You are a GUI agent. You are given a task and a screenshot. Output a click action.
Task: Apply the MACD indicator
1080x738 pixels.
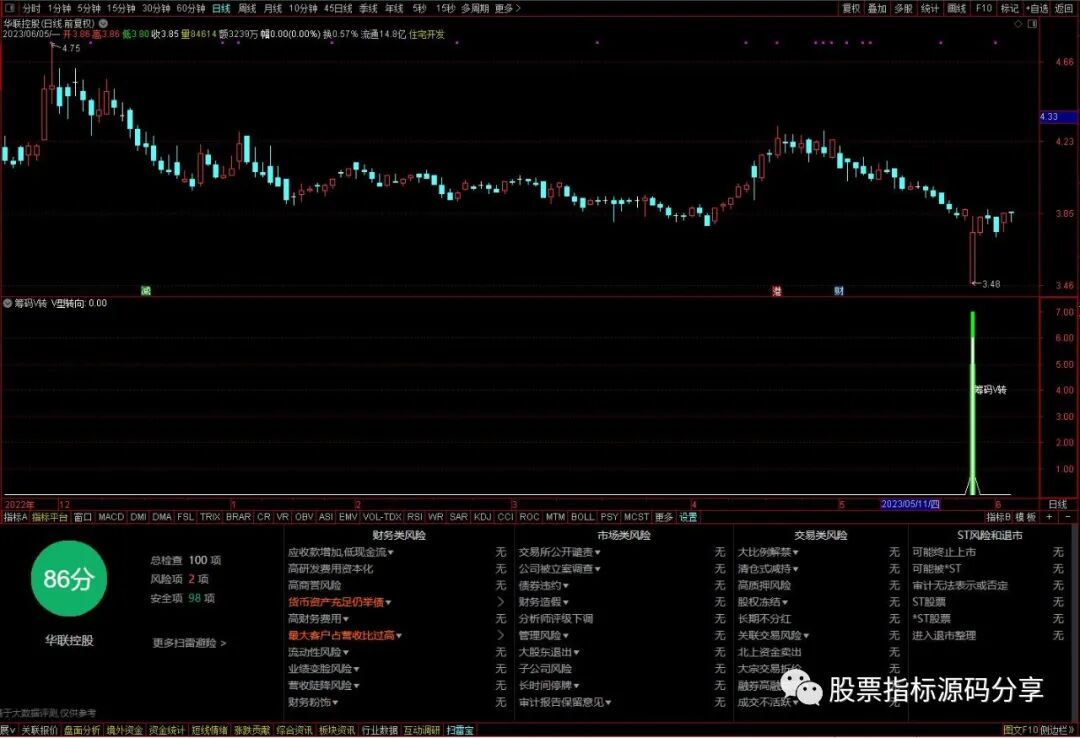coord(111,517)
